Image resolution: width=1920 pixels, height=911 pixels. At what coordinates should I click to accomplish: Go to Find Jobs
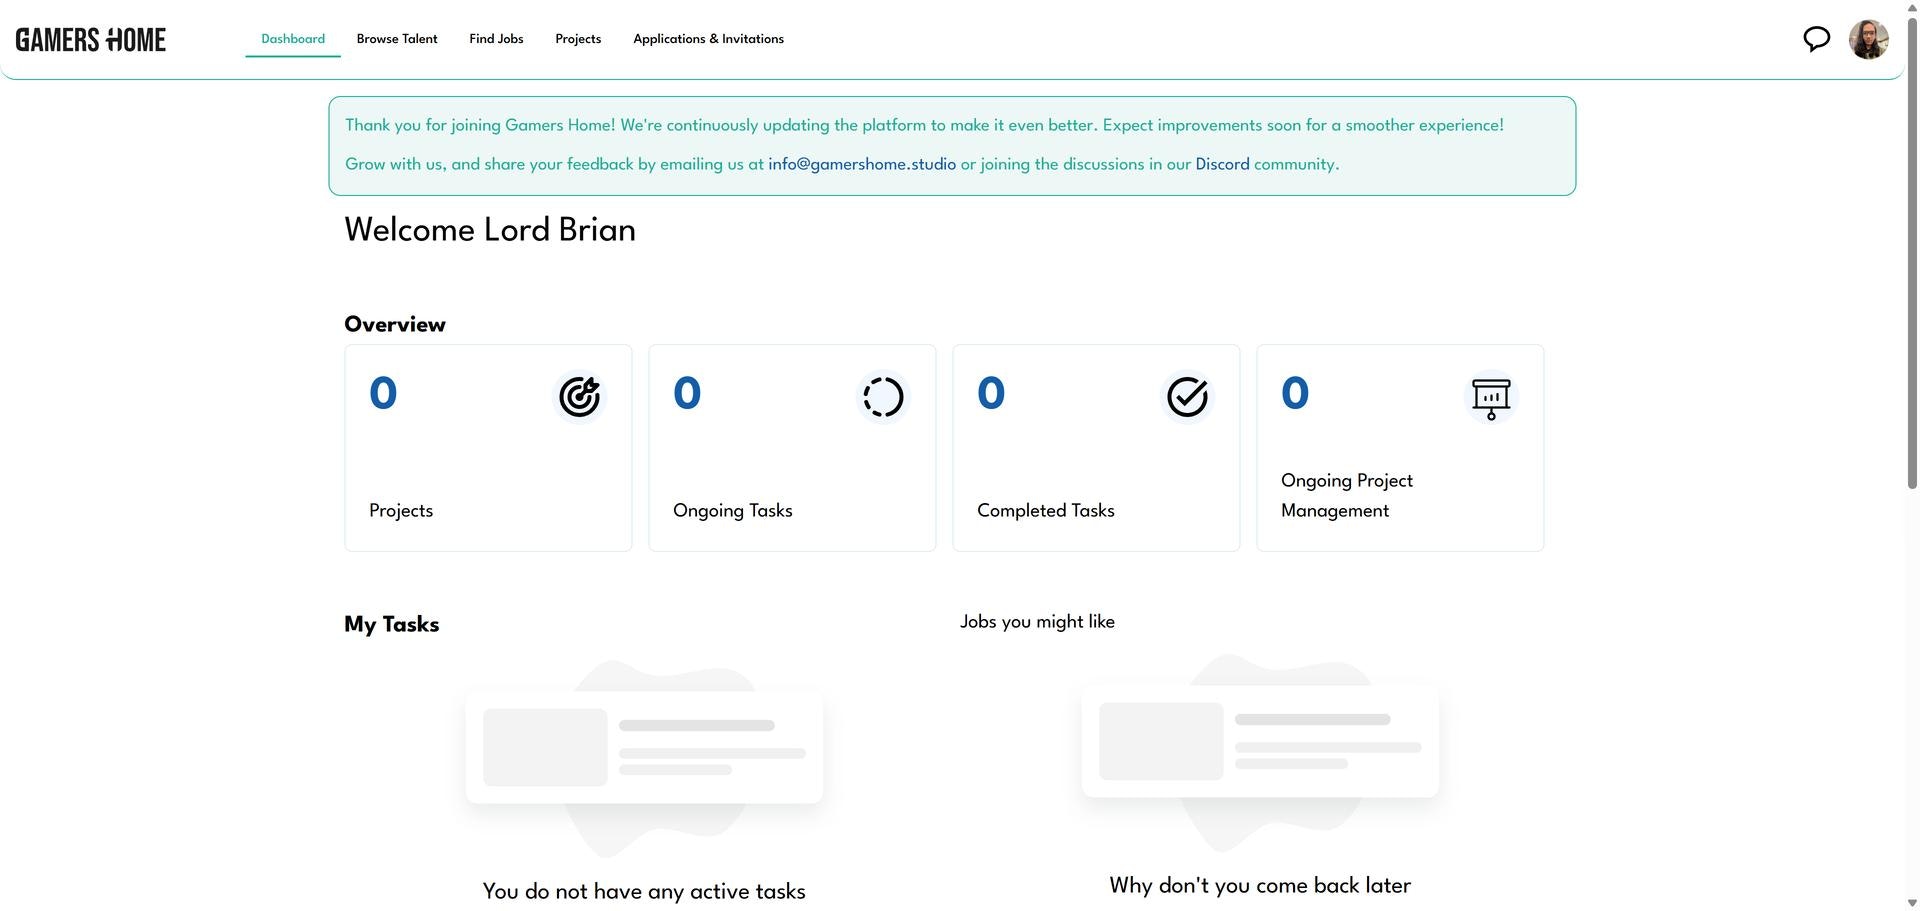(496, 39)
